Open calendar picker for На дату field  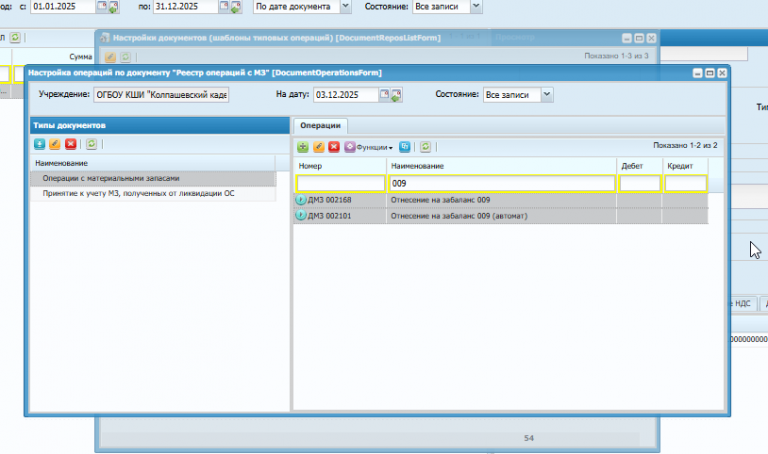coord(384,94)
